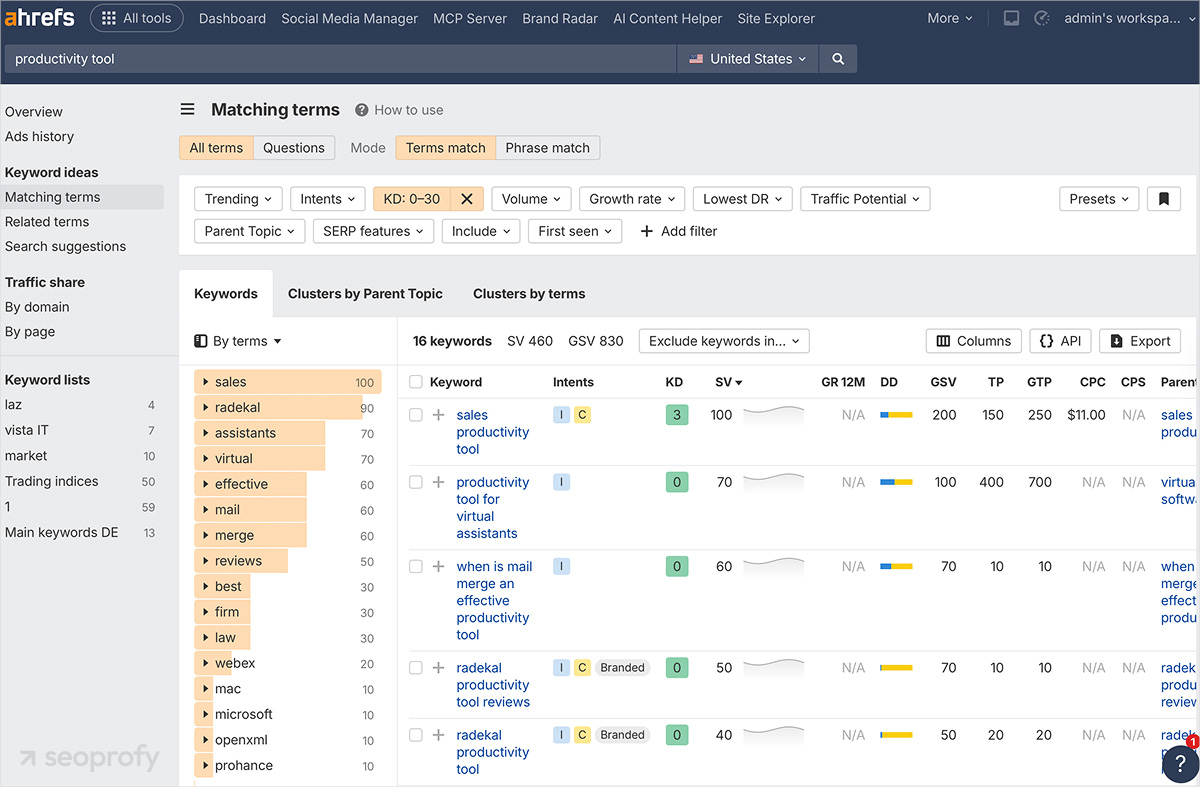Tick the radekal productivity tool reviews checkbox

[416, 667]
